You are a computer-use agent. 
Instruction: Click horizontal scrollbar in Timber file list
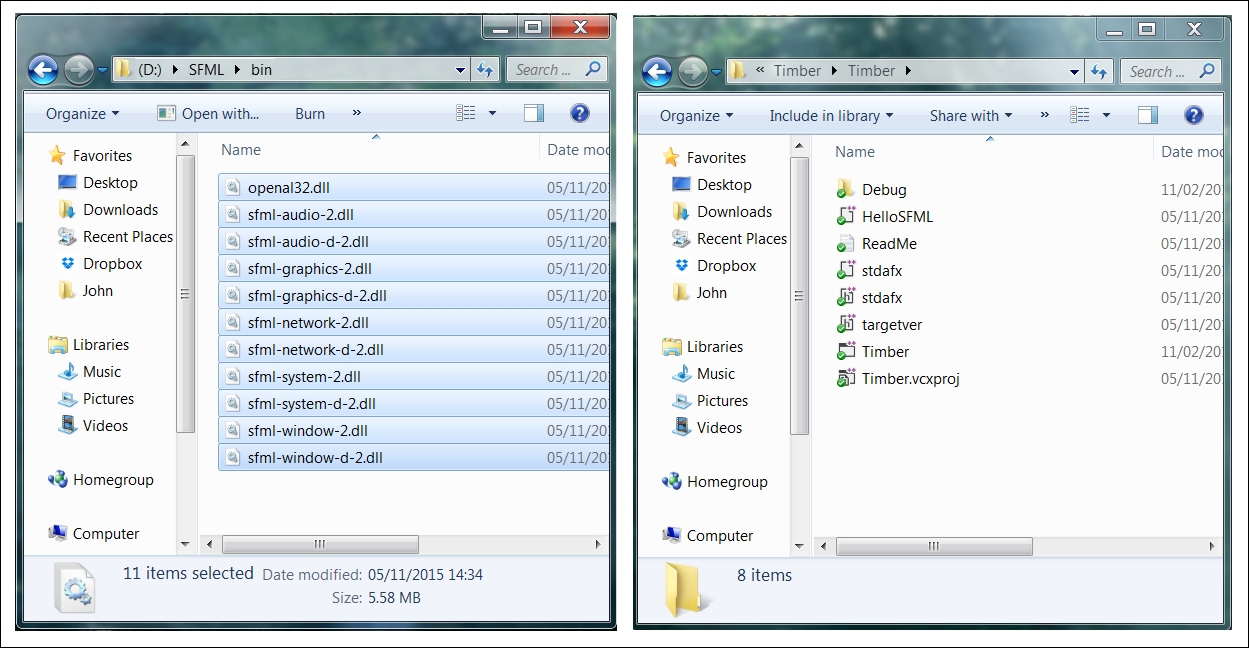pyautogui.click(x=934, y=547)
